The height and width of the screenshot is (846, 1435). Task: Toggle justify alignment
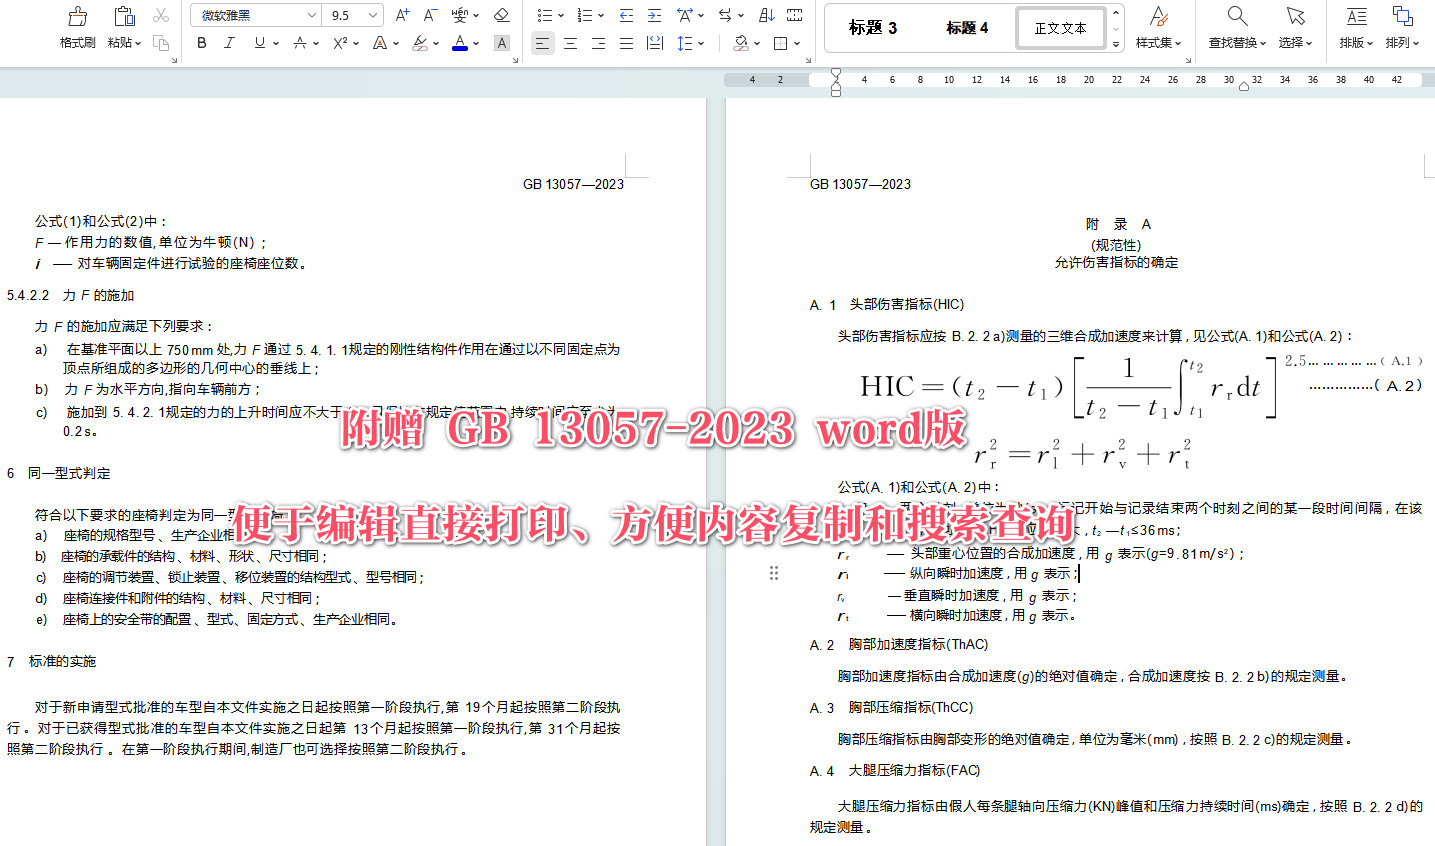coord(626,43)
